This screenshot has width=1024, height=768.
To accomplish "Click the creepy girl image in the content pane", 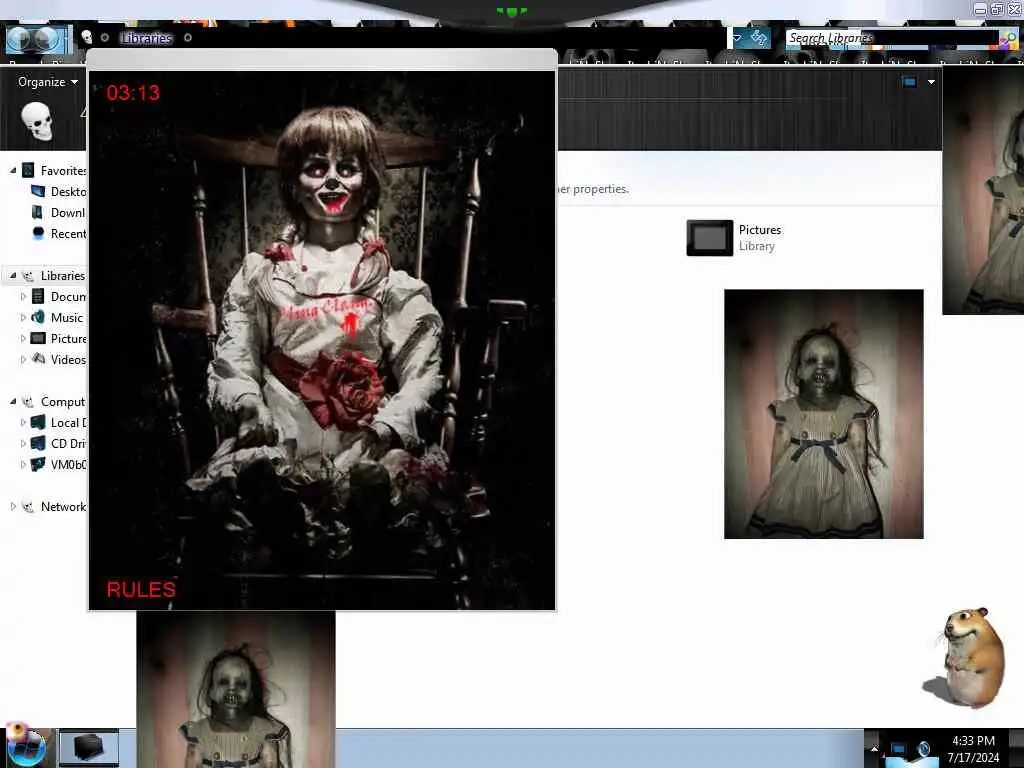I will coord(824,414).
